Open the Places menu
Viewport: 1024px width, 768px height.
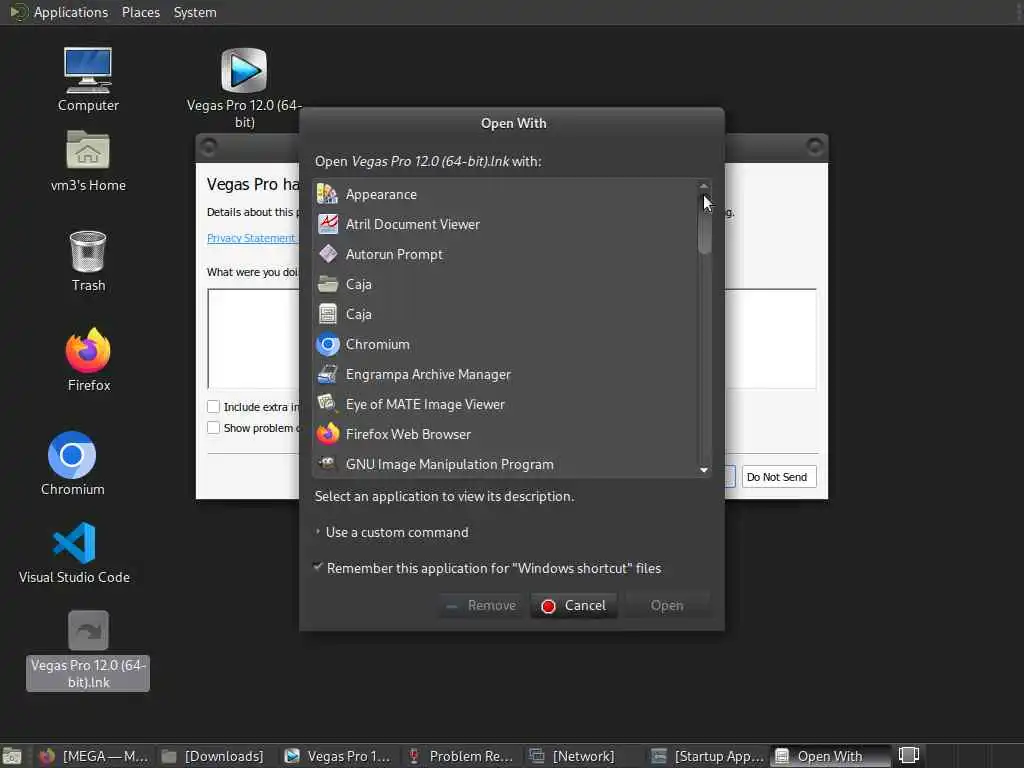[x=140, y=12]
